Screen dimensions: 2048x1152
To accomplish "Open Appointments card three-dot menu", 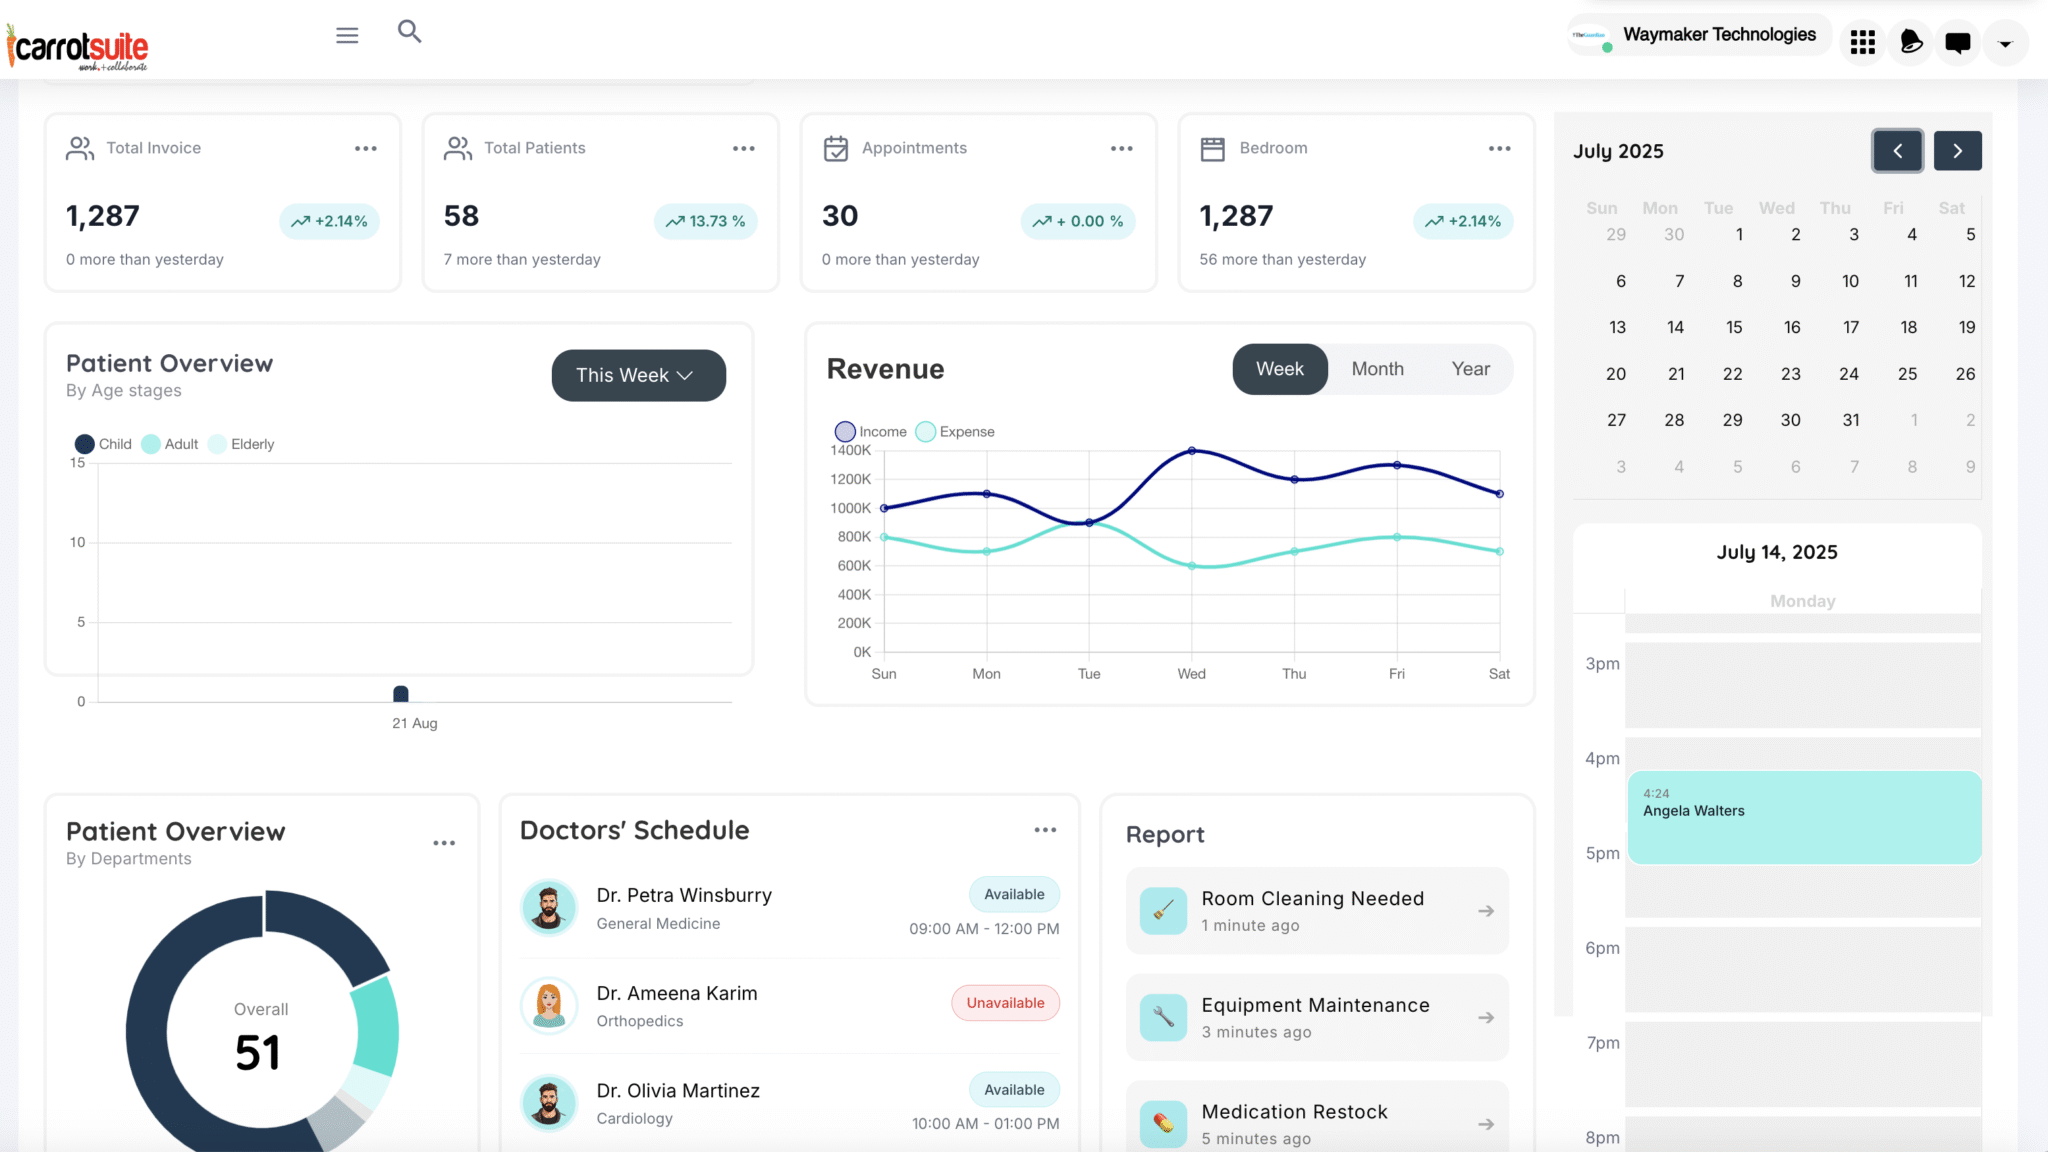I will (x=1121, y=149).
